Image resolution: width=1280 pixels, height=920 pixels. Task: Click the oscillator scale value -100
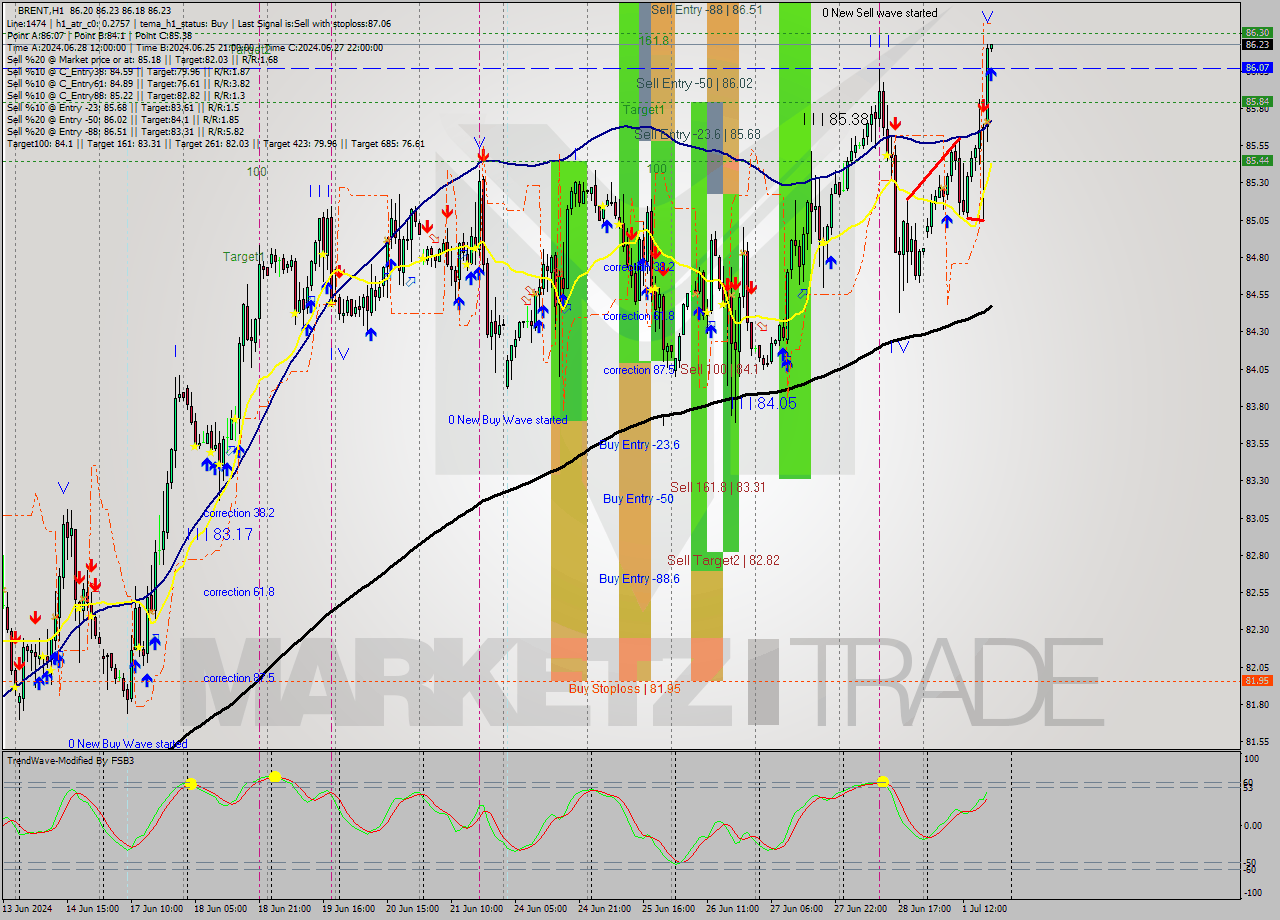point(1254,894)
